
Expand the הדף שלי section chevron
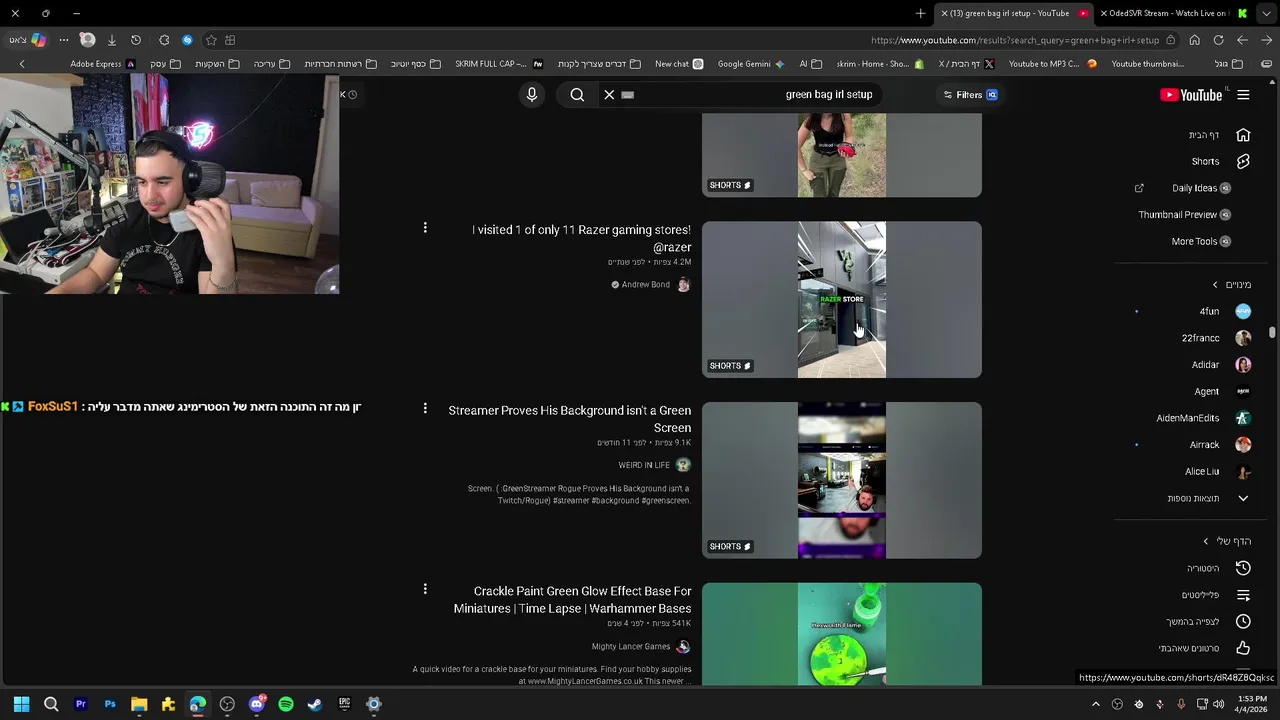1206,541
